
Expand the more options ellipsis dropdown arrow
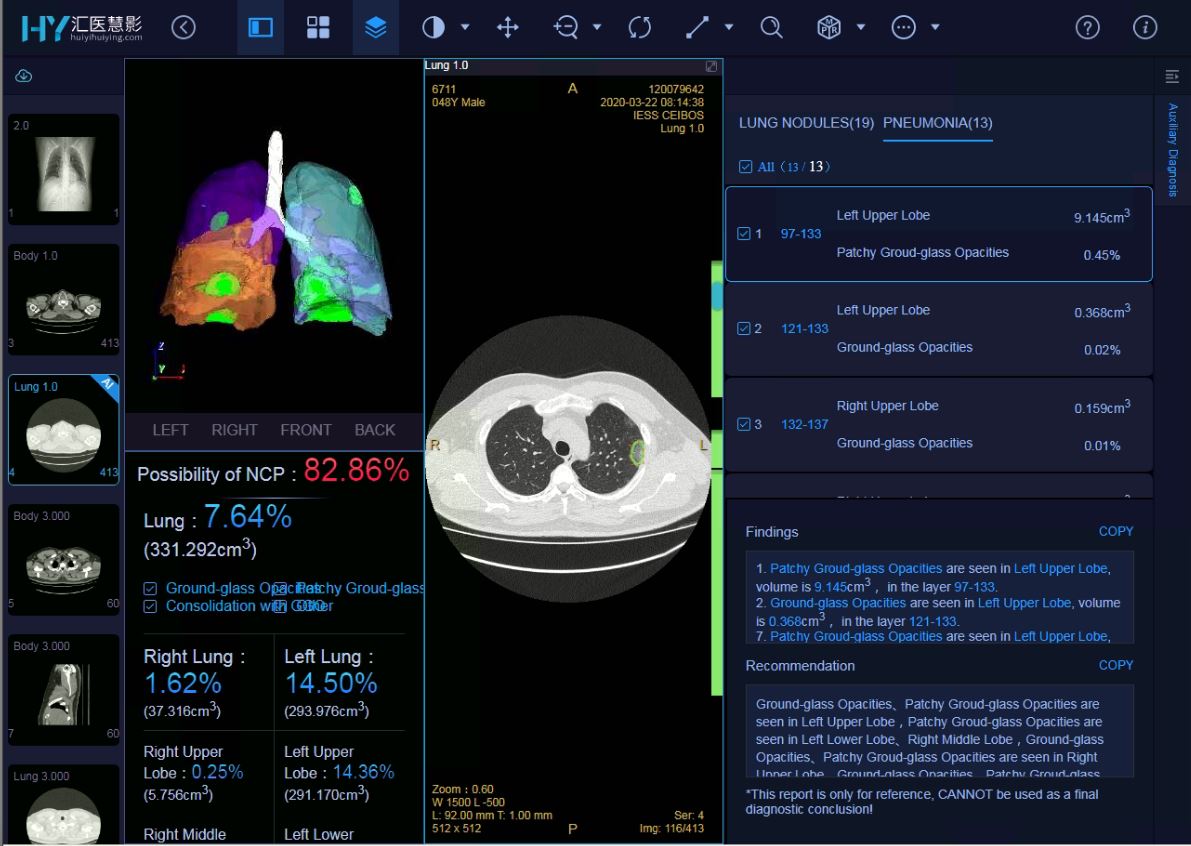tap(935, 27)
